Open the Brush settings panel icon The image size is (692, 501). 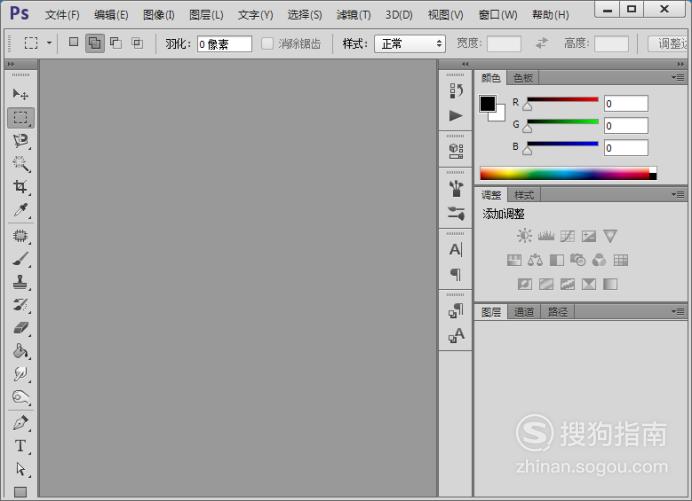(x=456, y=214)
